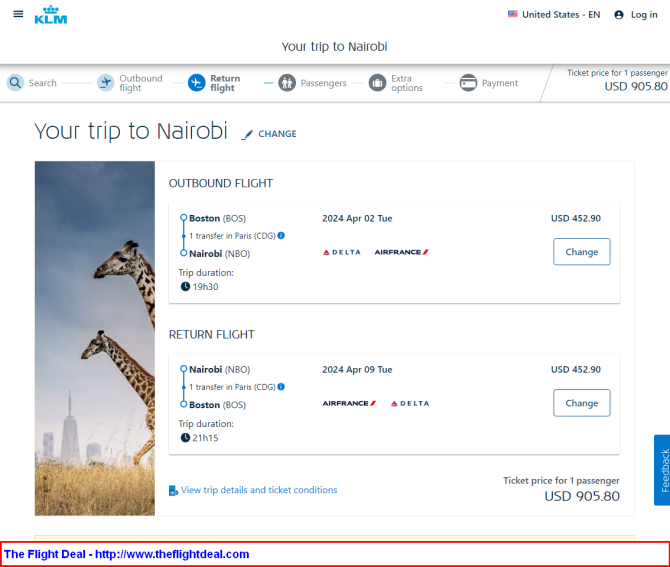Click return clock icon beside 21h15
Image resolution: width=670 pixels, height=567 pixels.
(185, 438)
